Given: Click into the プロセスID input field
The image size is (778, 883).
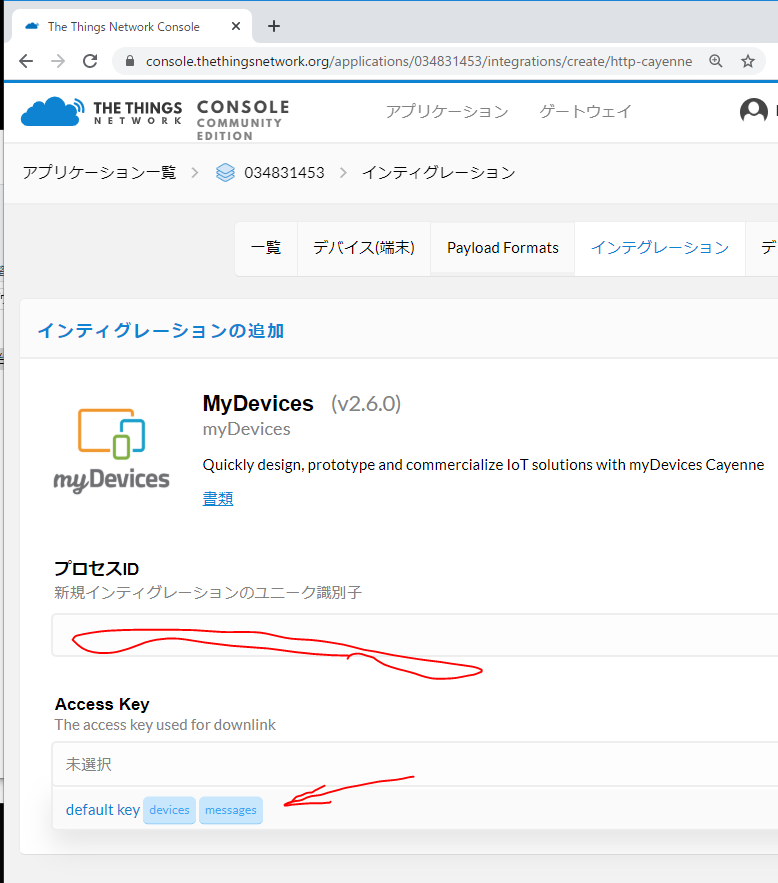Looking at the screenshot, I should point(415,635).
